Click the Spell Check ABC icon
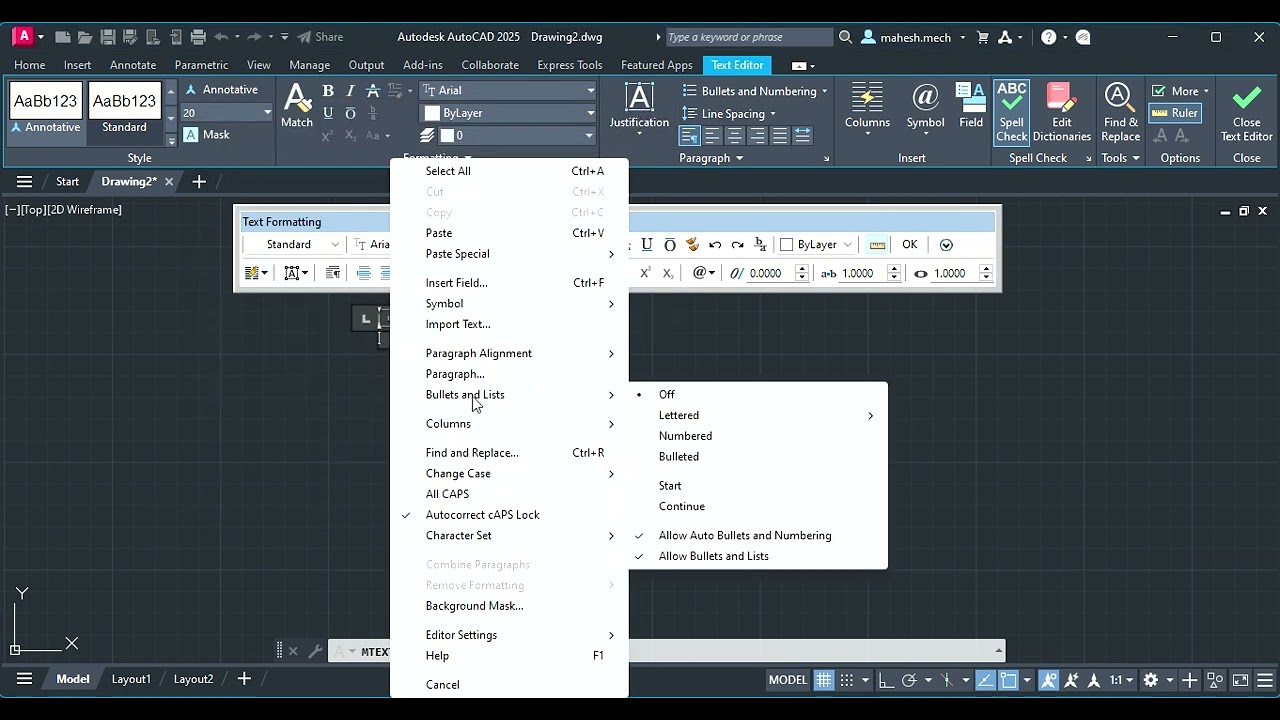 pyautogui.click(x=1012, y=112)
